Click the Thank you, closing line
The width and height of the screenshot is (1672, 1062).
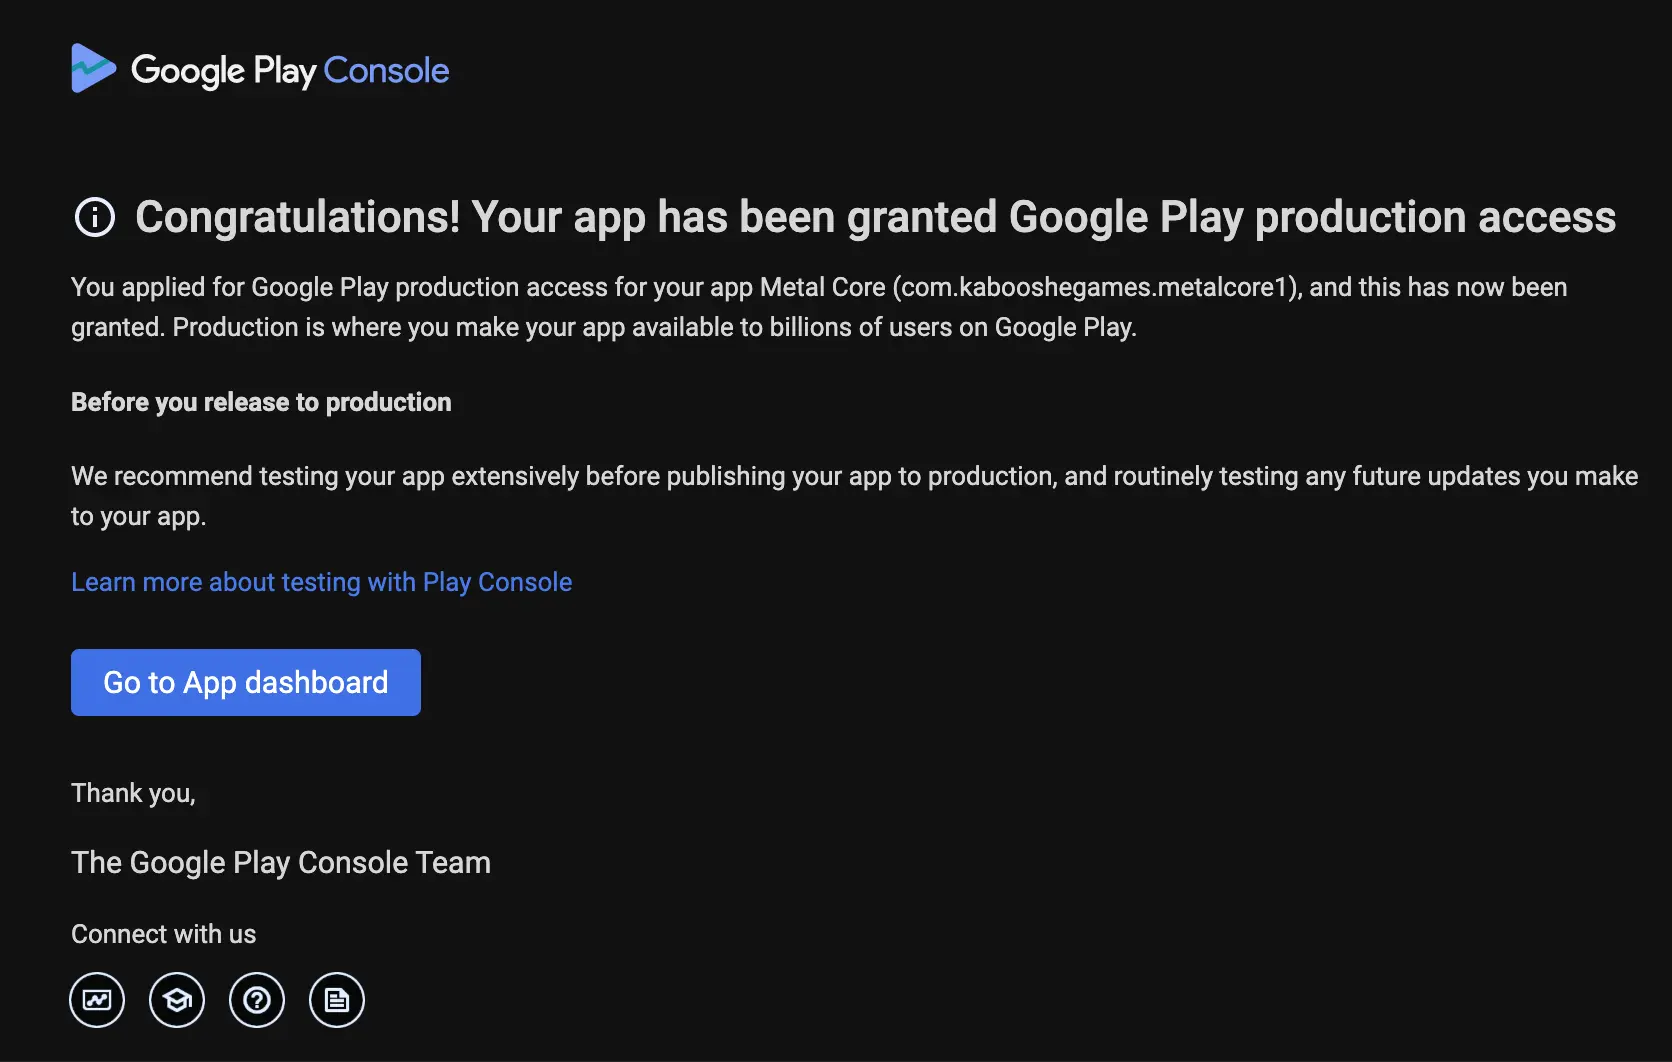click(133, 793)
